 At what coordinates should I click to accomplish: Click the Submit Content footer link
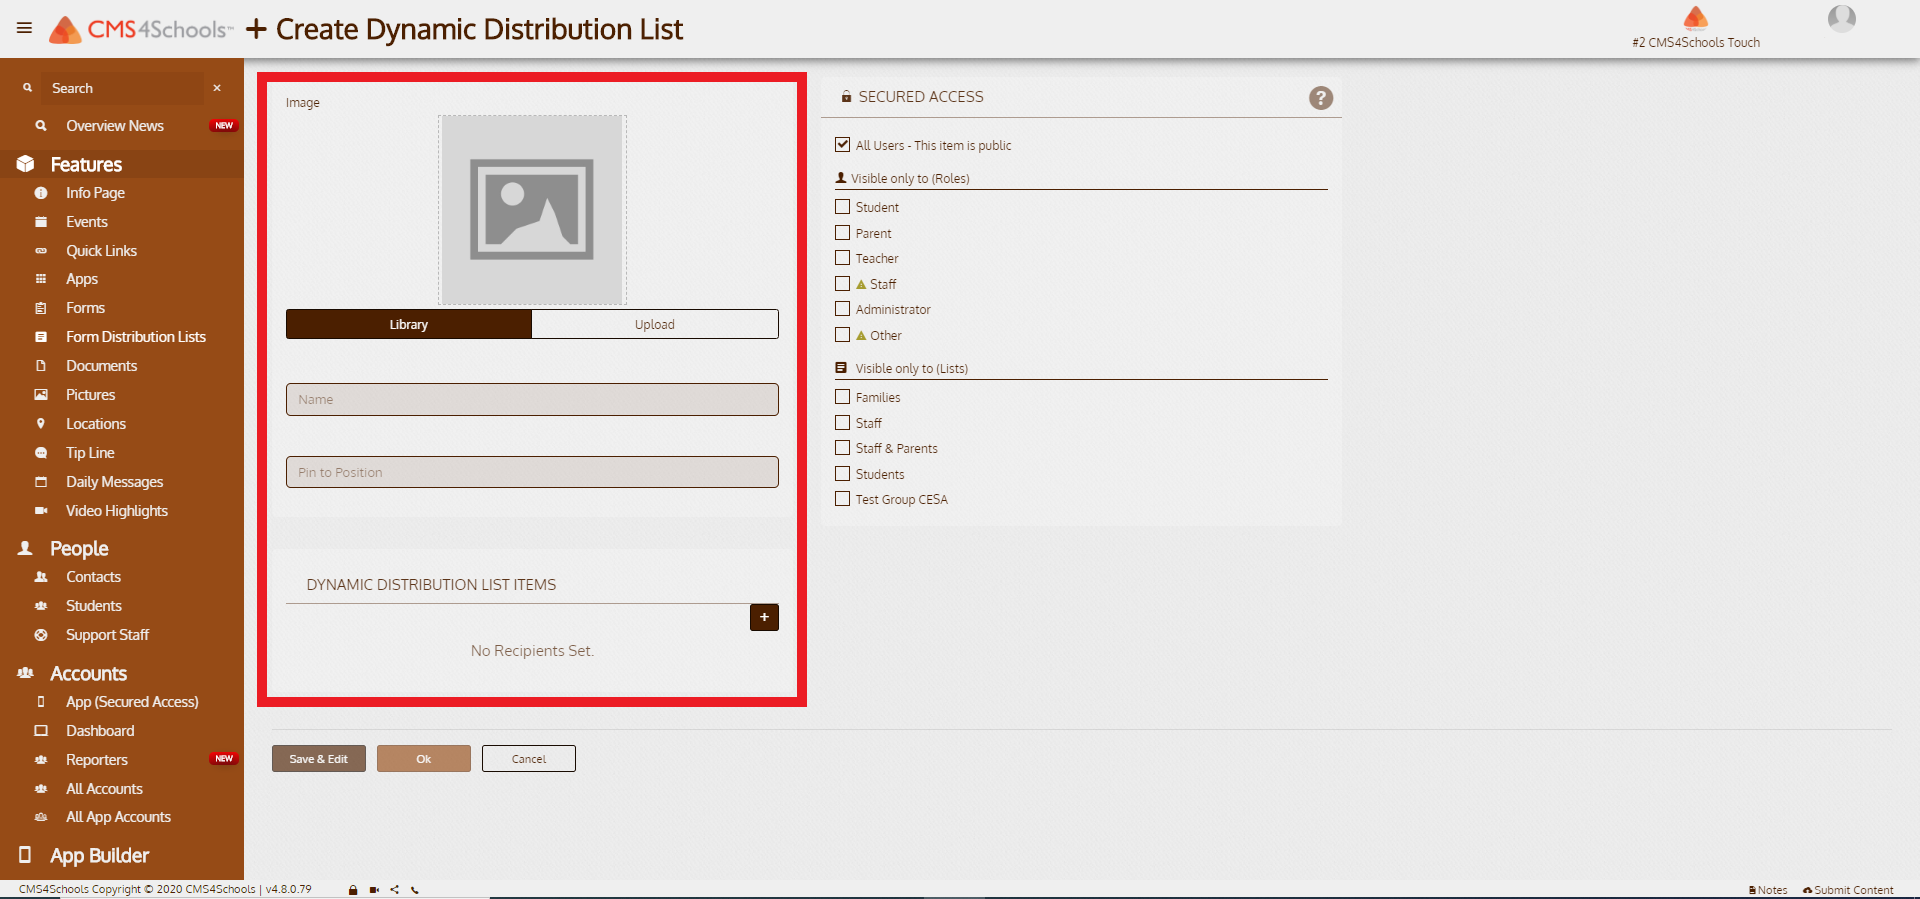1848,890
